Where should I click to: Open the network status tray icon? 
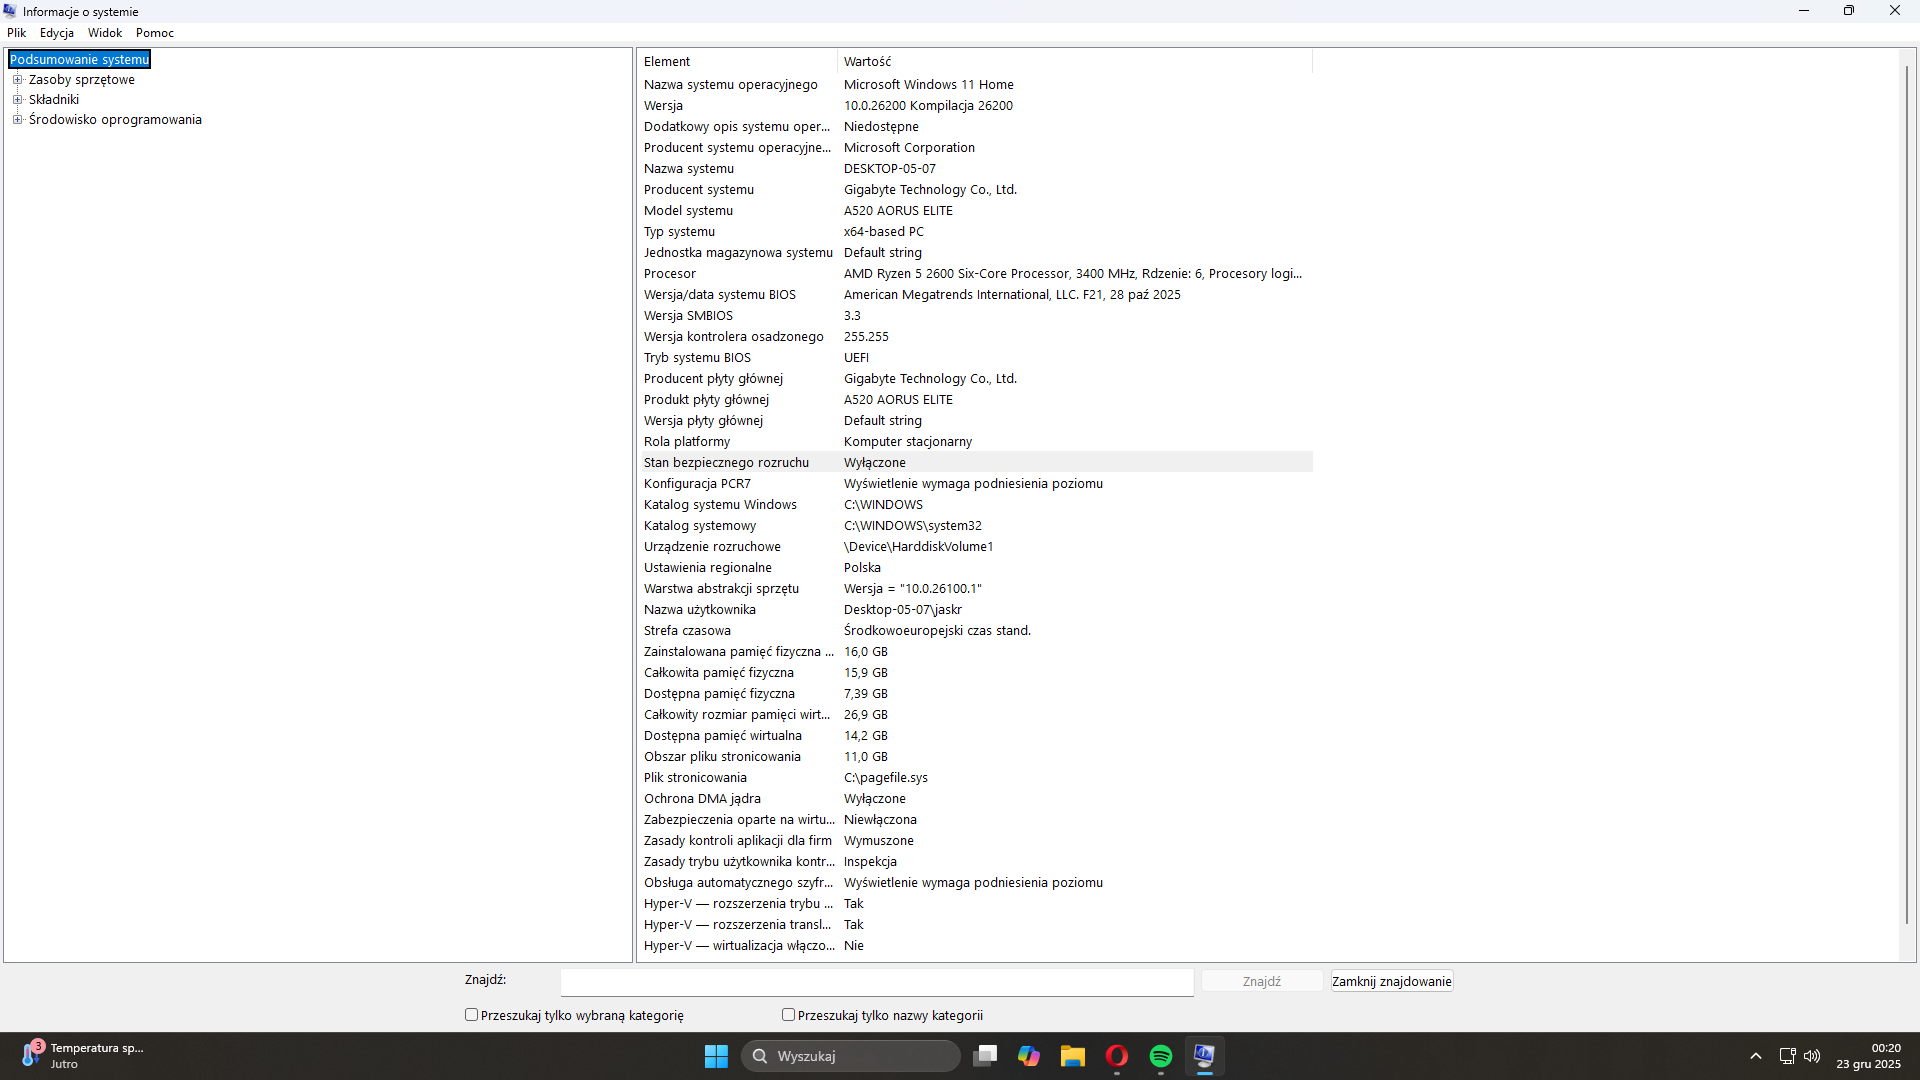1787,1056
